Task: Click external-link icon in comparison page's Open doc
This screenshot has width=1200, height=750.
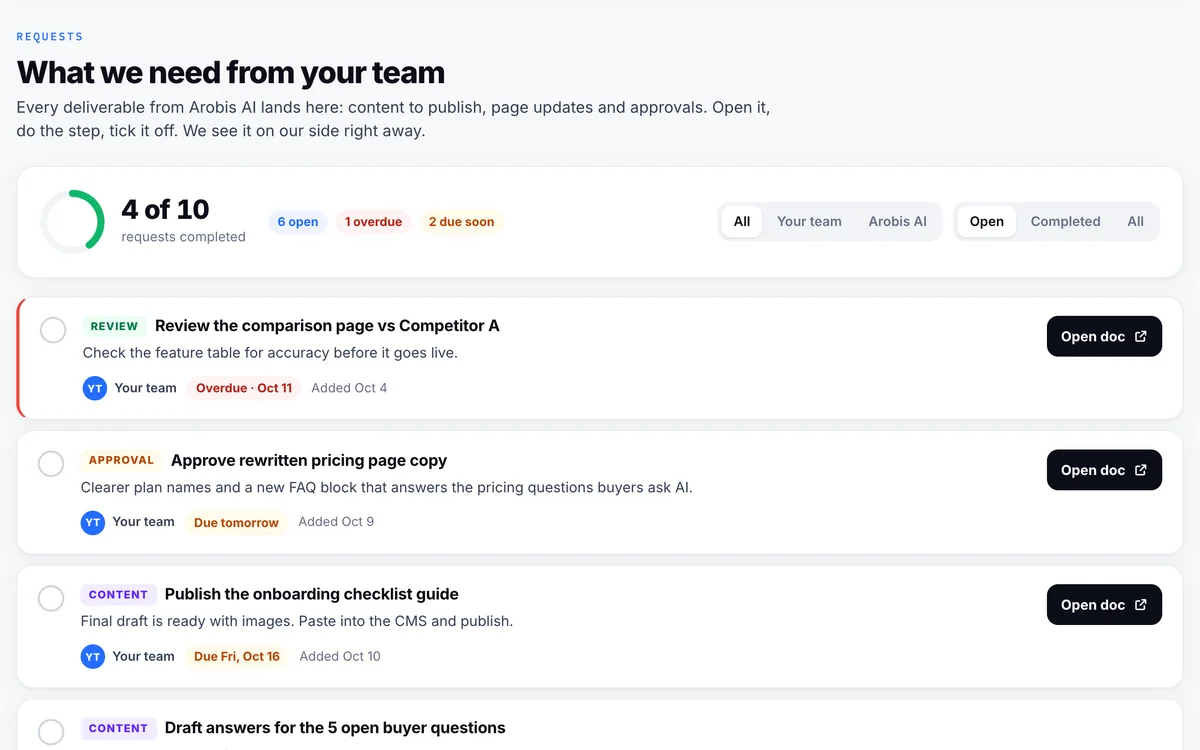Action: coord(1141,336)
